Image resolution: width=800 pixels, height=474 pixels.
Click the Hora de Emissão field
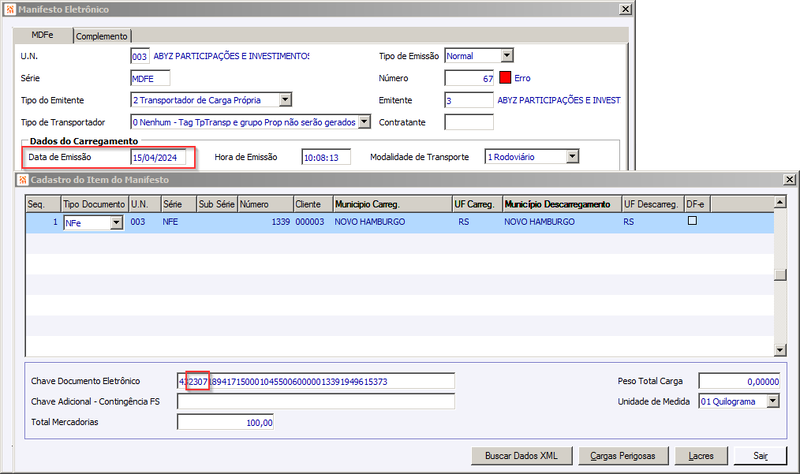click(326, 157)
